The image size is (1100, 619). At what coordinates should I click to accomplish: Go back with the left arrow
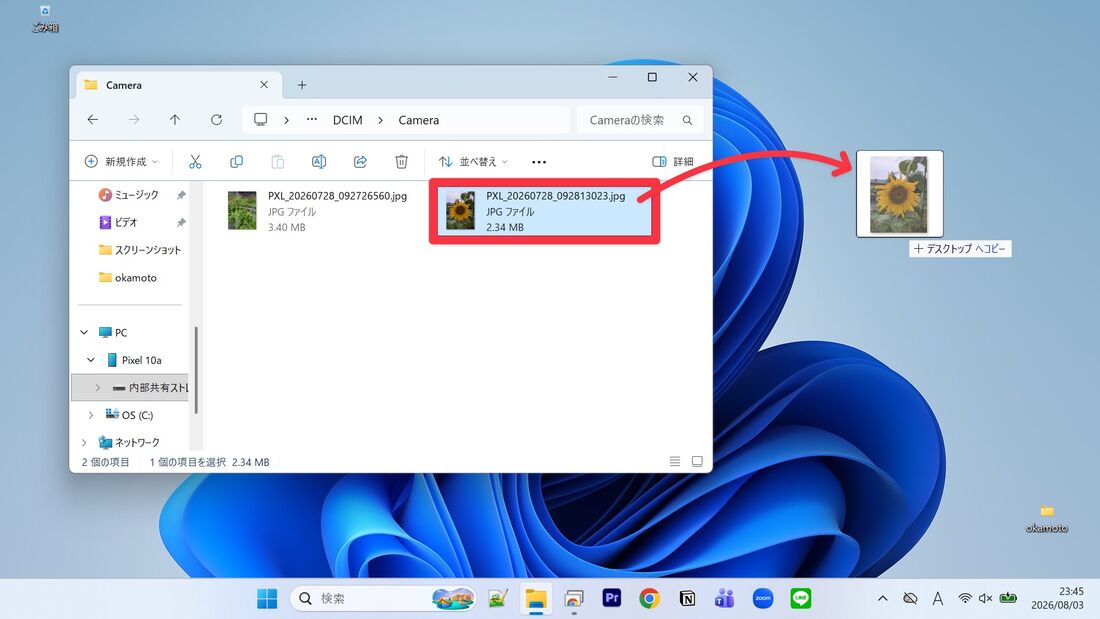(x=93, y=120)
